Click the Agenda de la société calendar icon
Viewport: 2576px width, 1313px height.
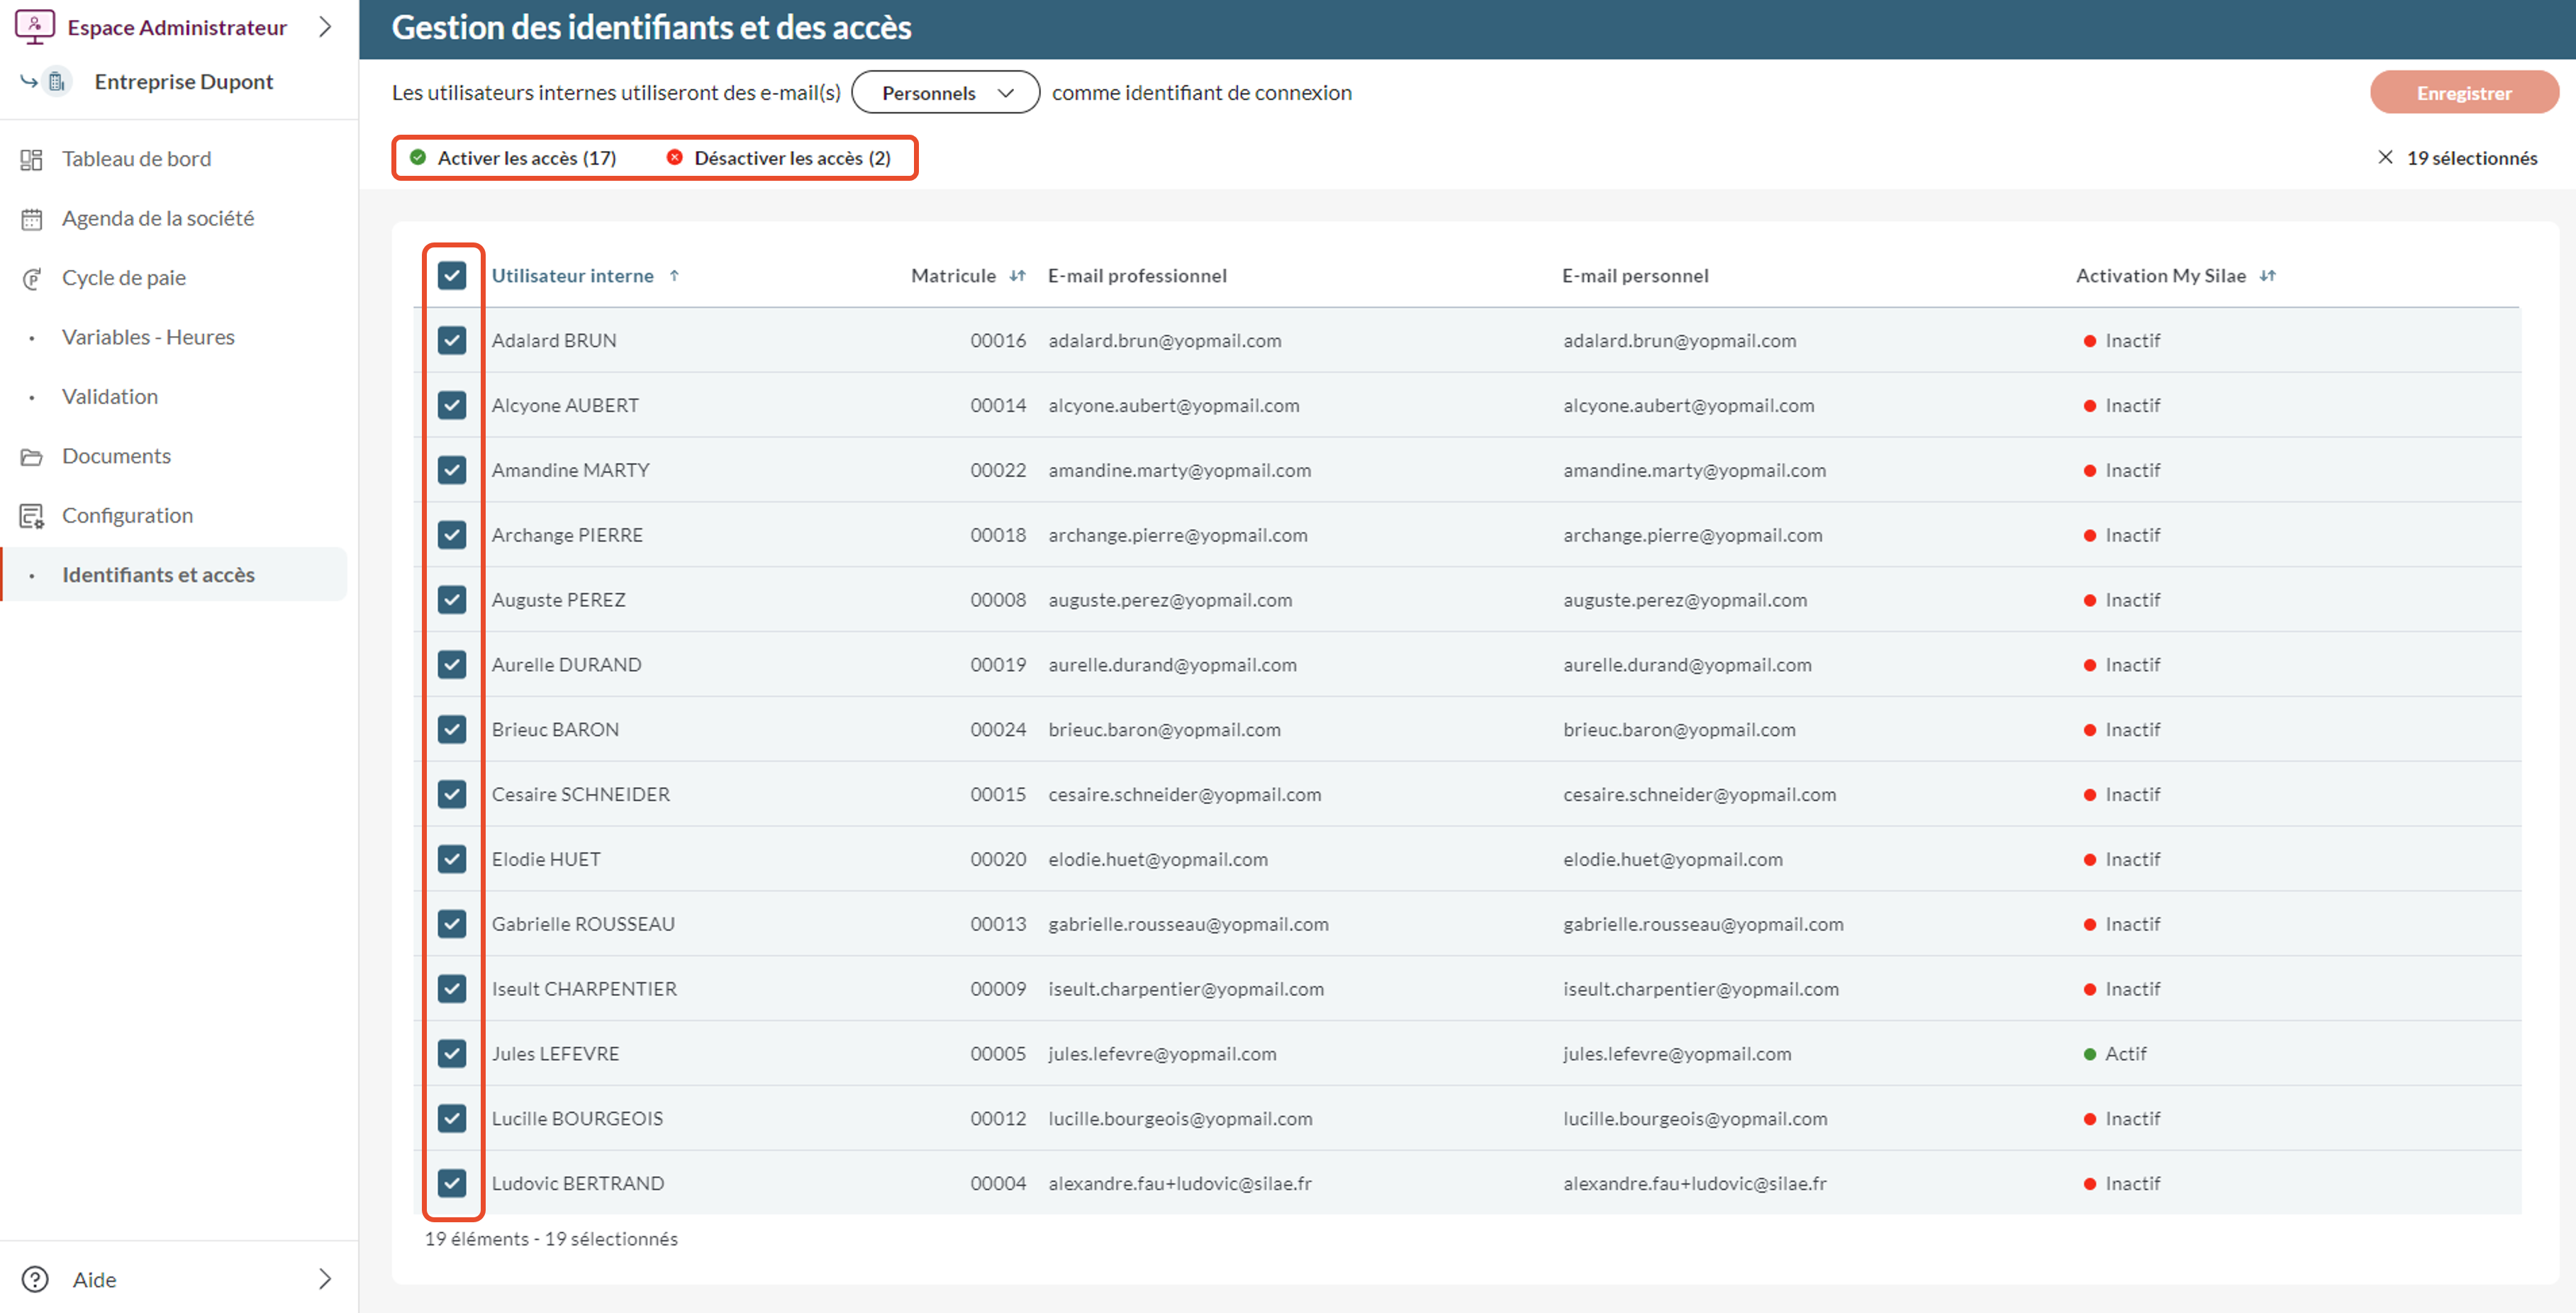(x=32, y=219)
